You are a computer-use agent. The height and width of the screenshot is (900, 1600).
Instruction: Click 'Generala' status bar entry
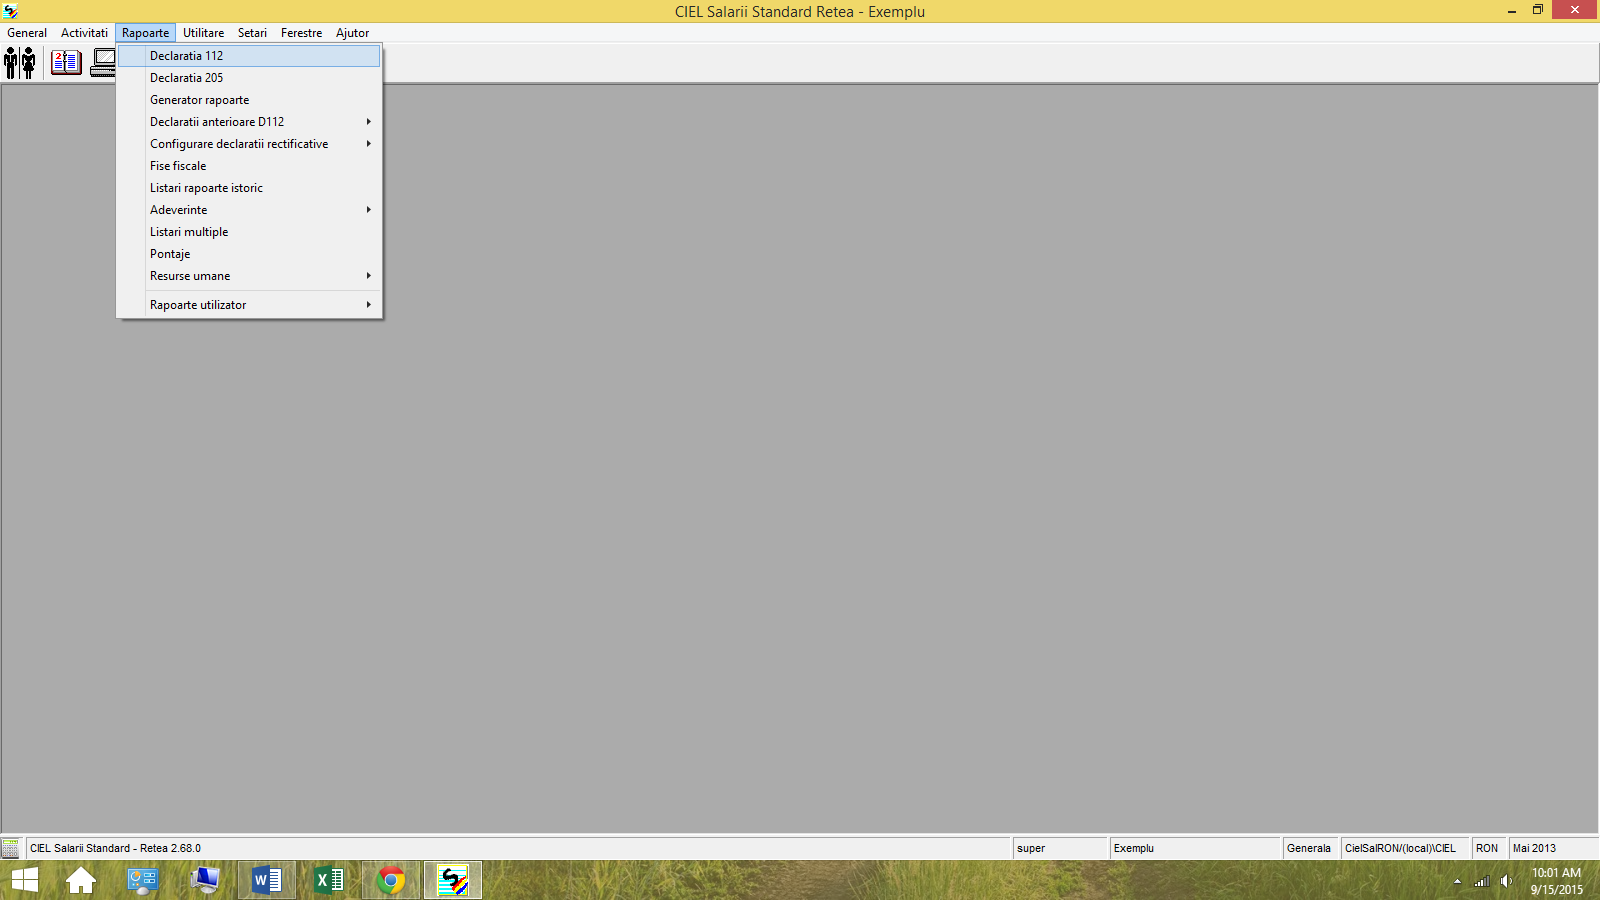click(1309, 848)
